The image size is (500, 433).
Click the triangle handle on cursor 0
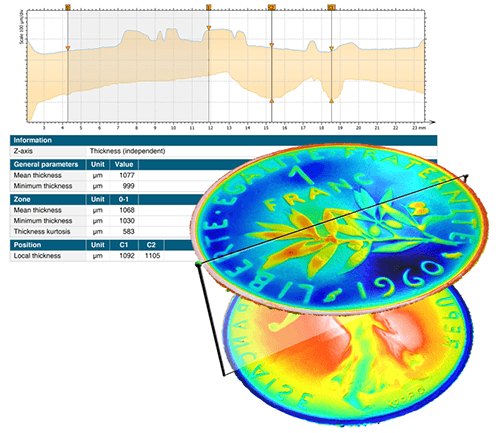point(68,48)
